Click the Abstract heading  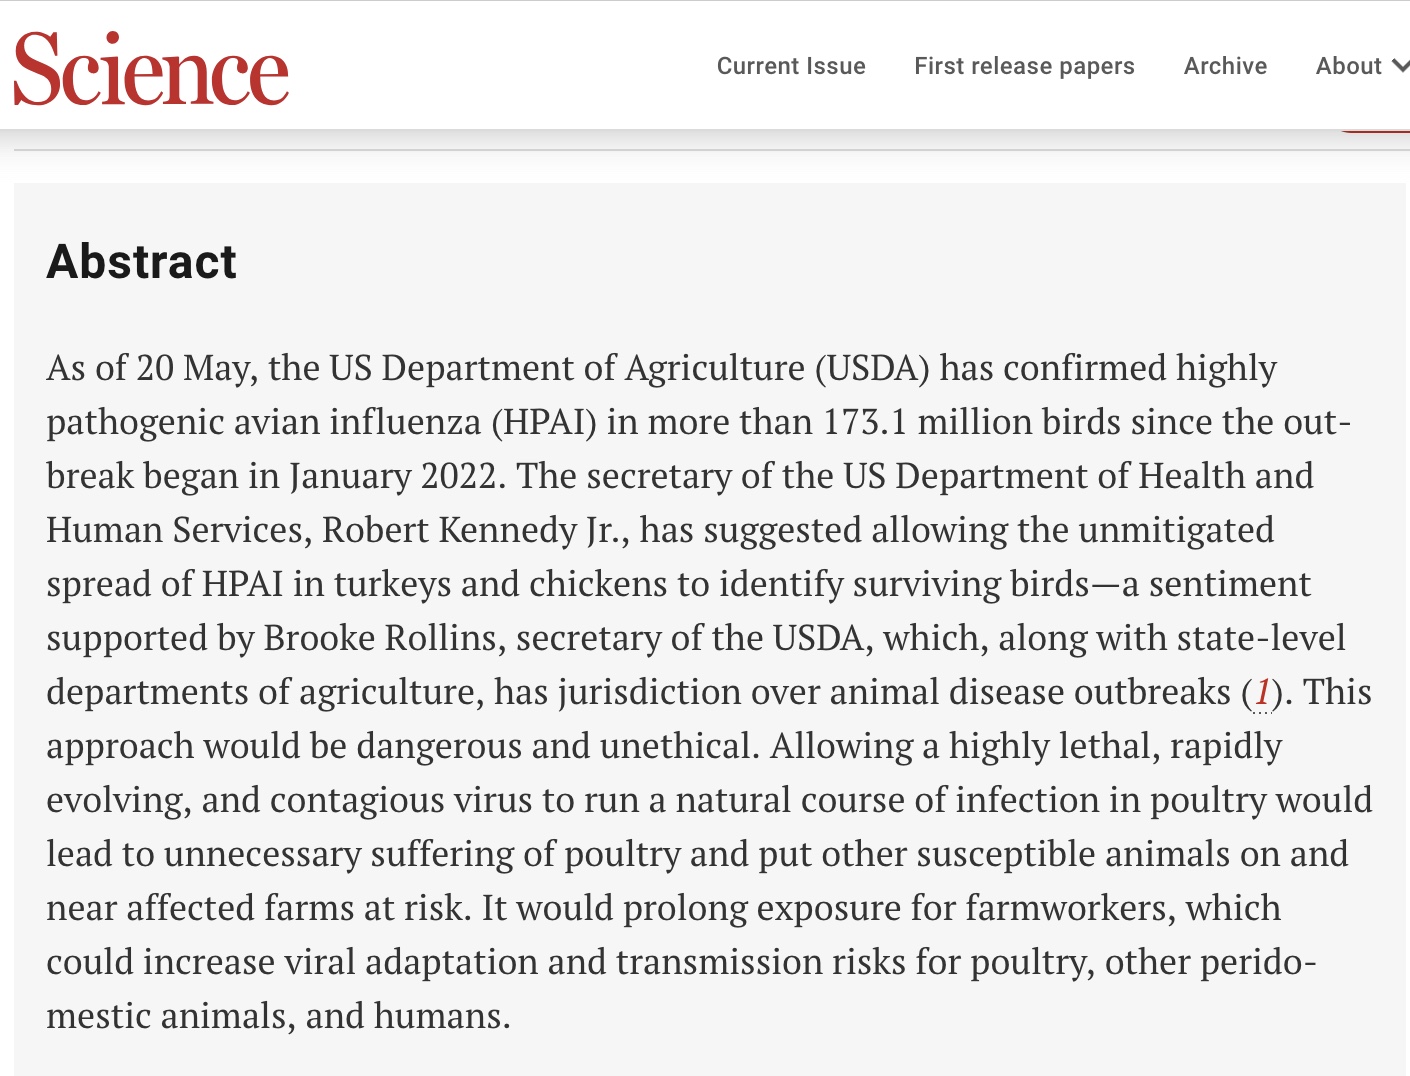(142, 262)
